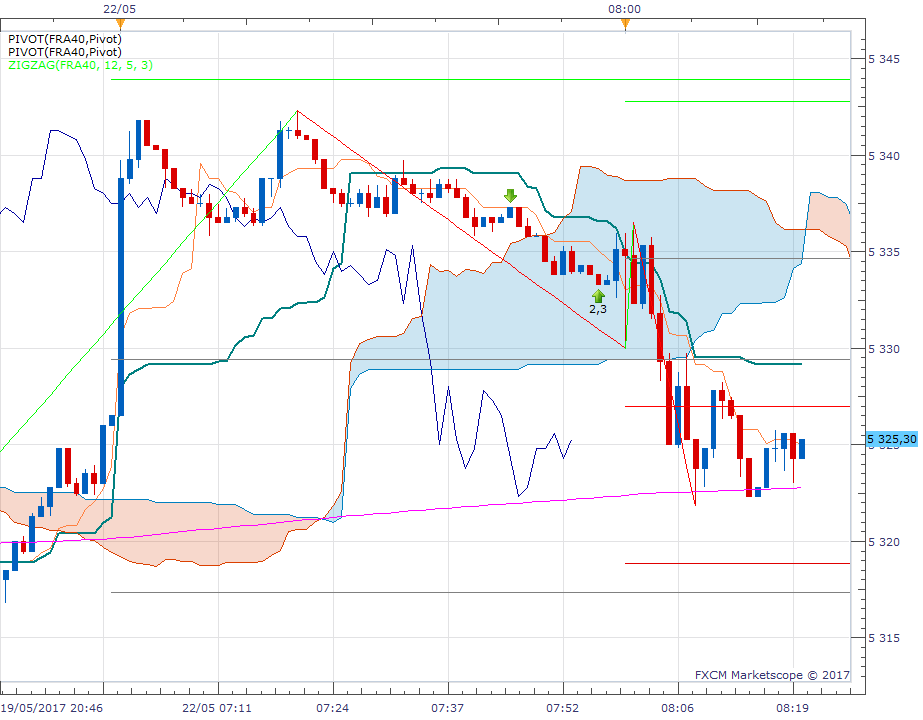The height and width of the screenshot is (720, 923).
Task: Click the green up-arrow marker labeled 2,3
Action: [x=598, y=296]
